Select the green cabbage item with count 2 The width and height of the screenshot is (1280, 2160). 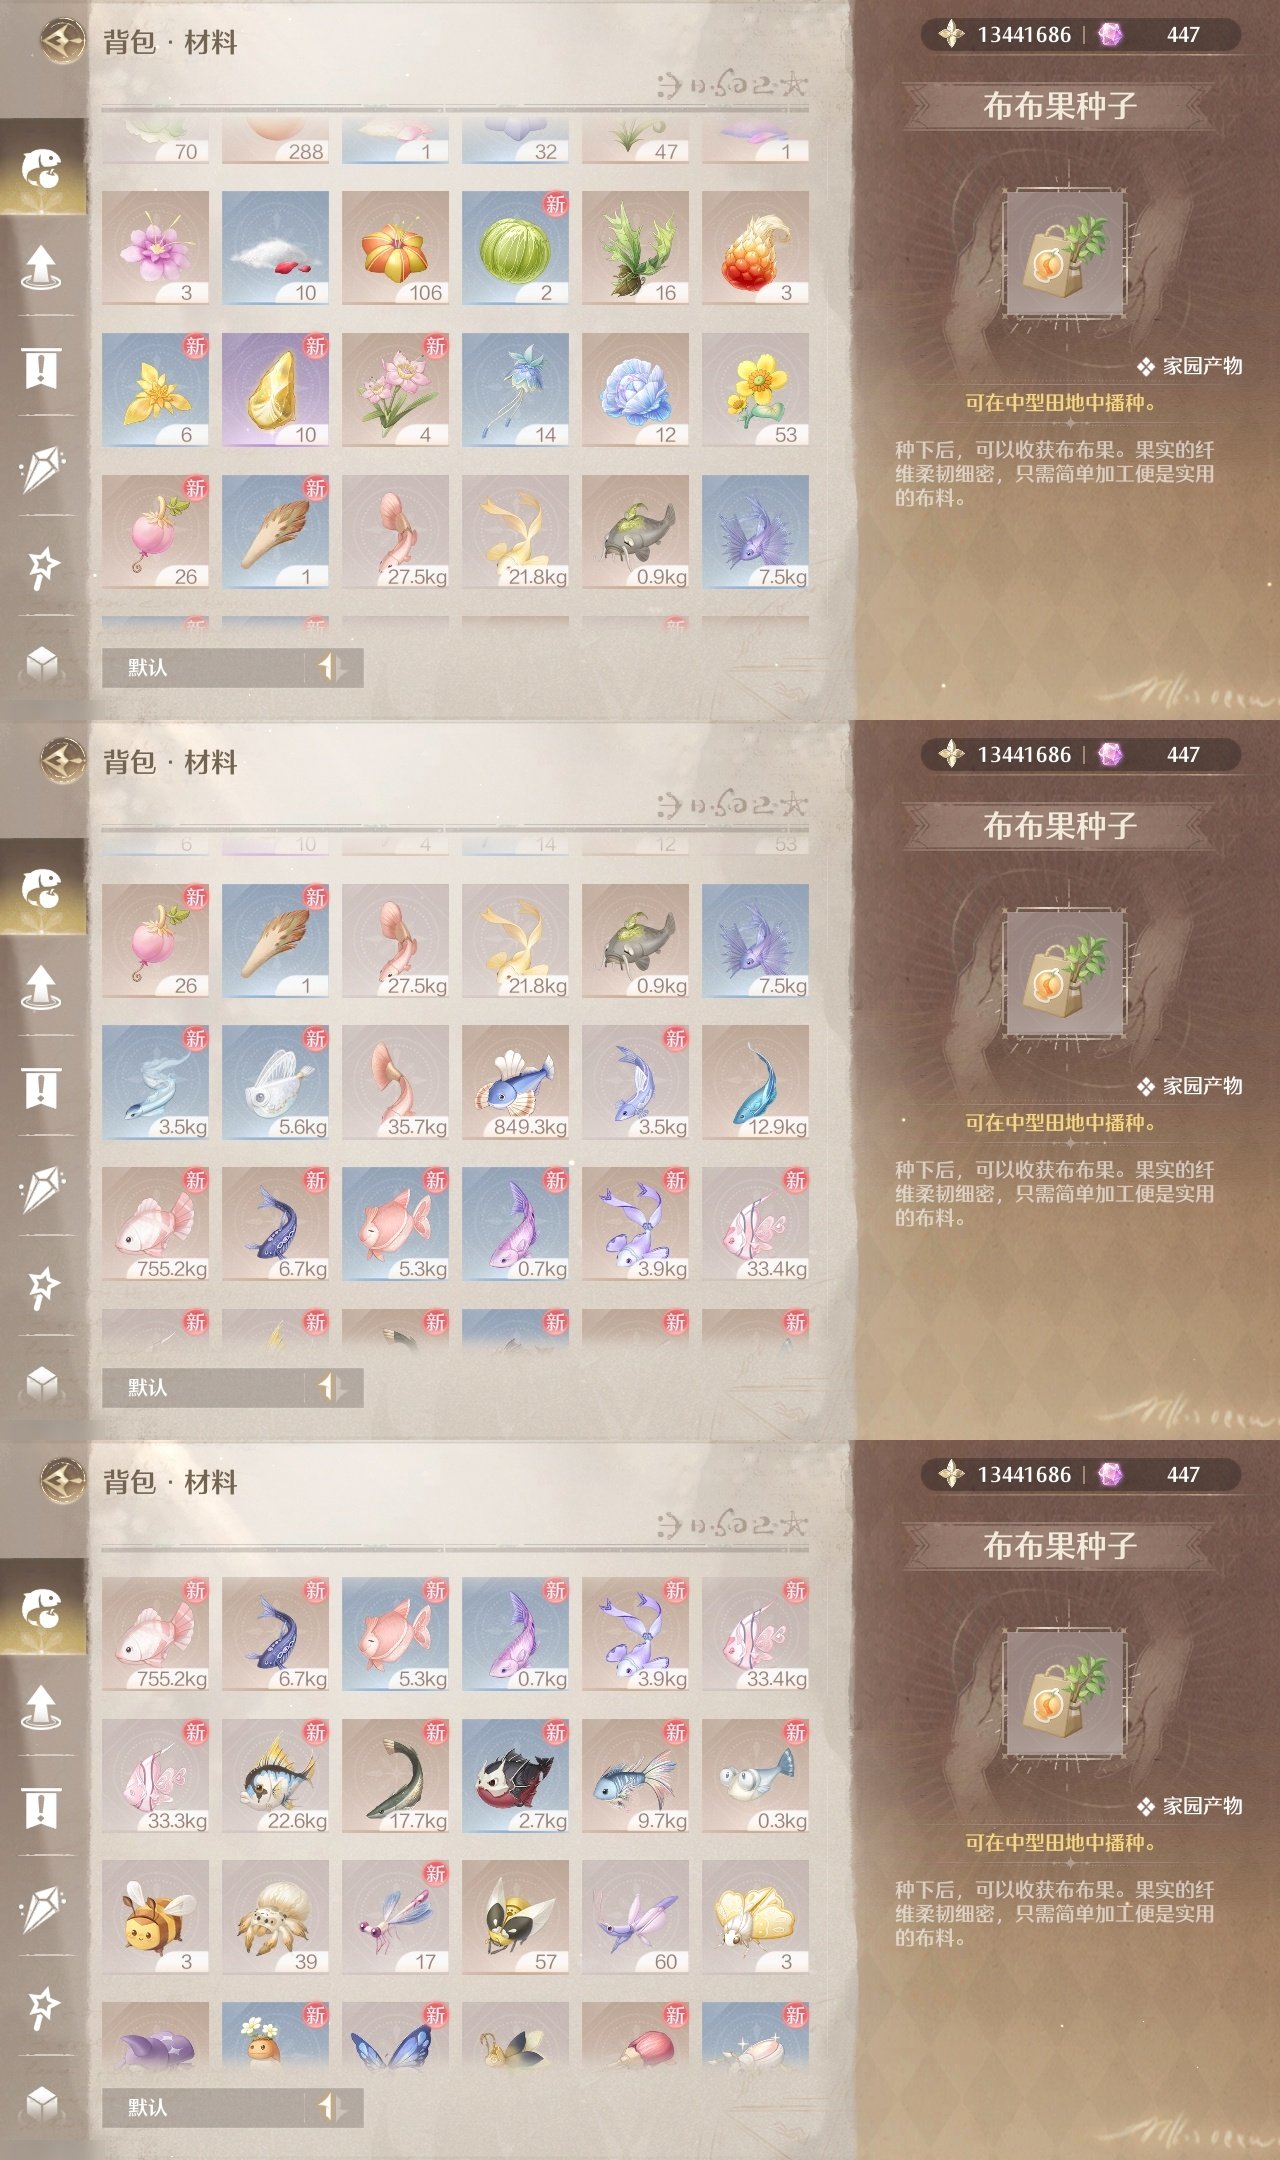point(515,248)
